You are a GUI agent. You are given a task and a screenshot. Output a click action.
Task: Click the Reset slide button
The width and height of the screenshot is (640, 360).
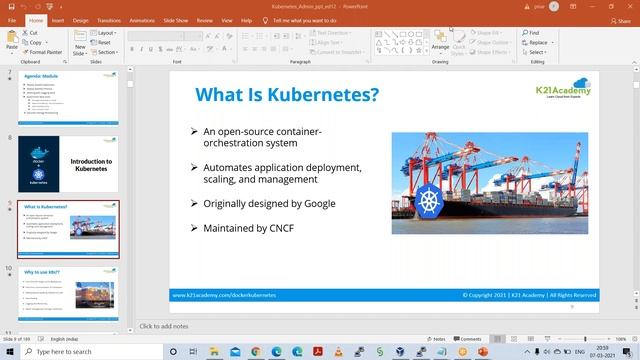pyautogui.click(x=100, y=42)
